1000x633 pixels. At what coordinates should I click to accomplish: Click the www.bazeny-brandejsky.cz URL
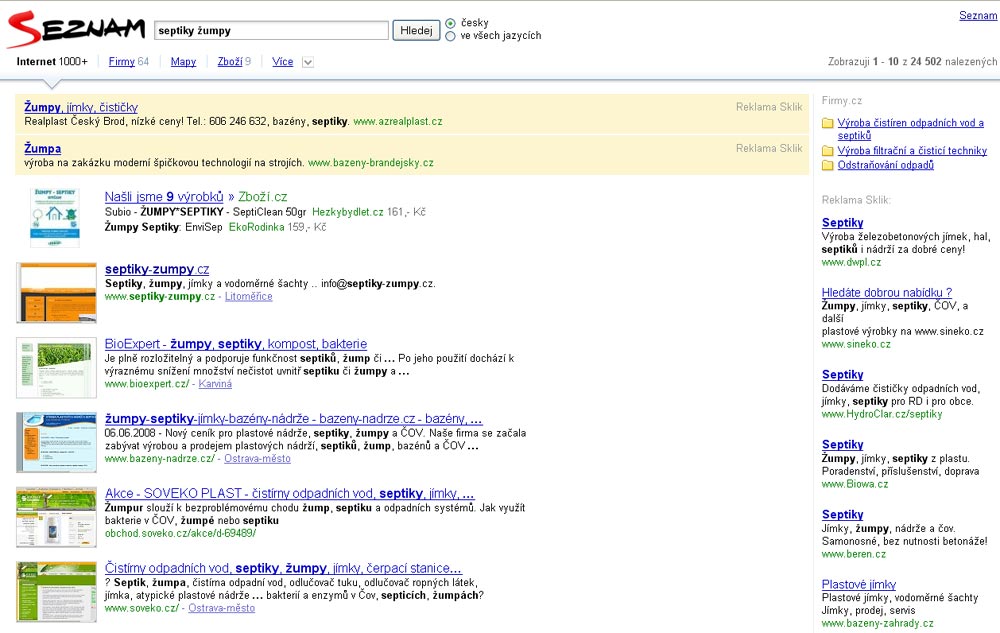371,163
